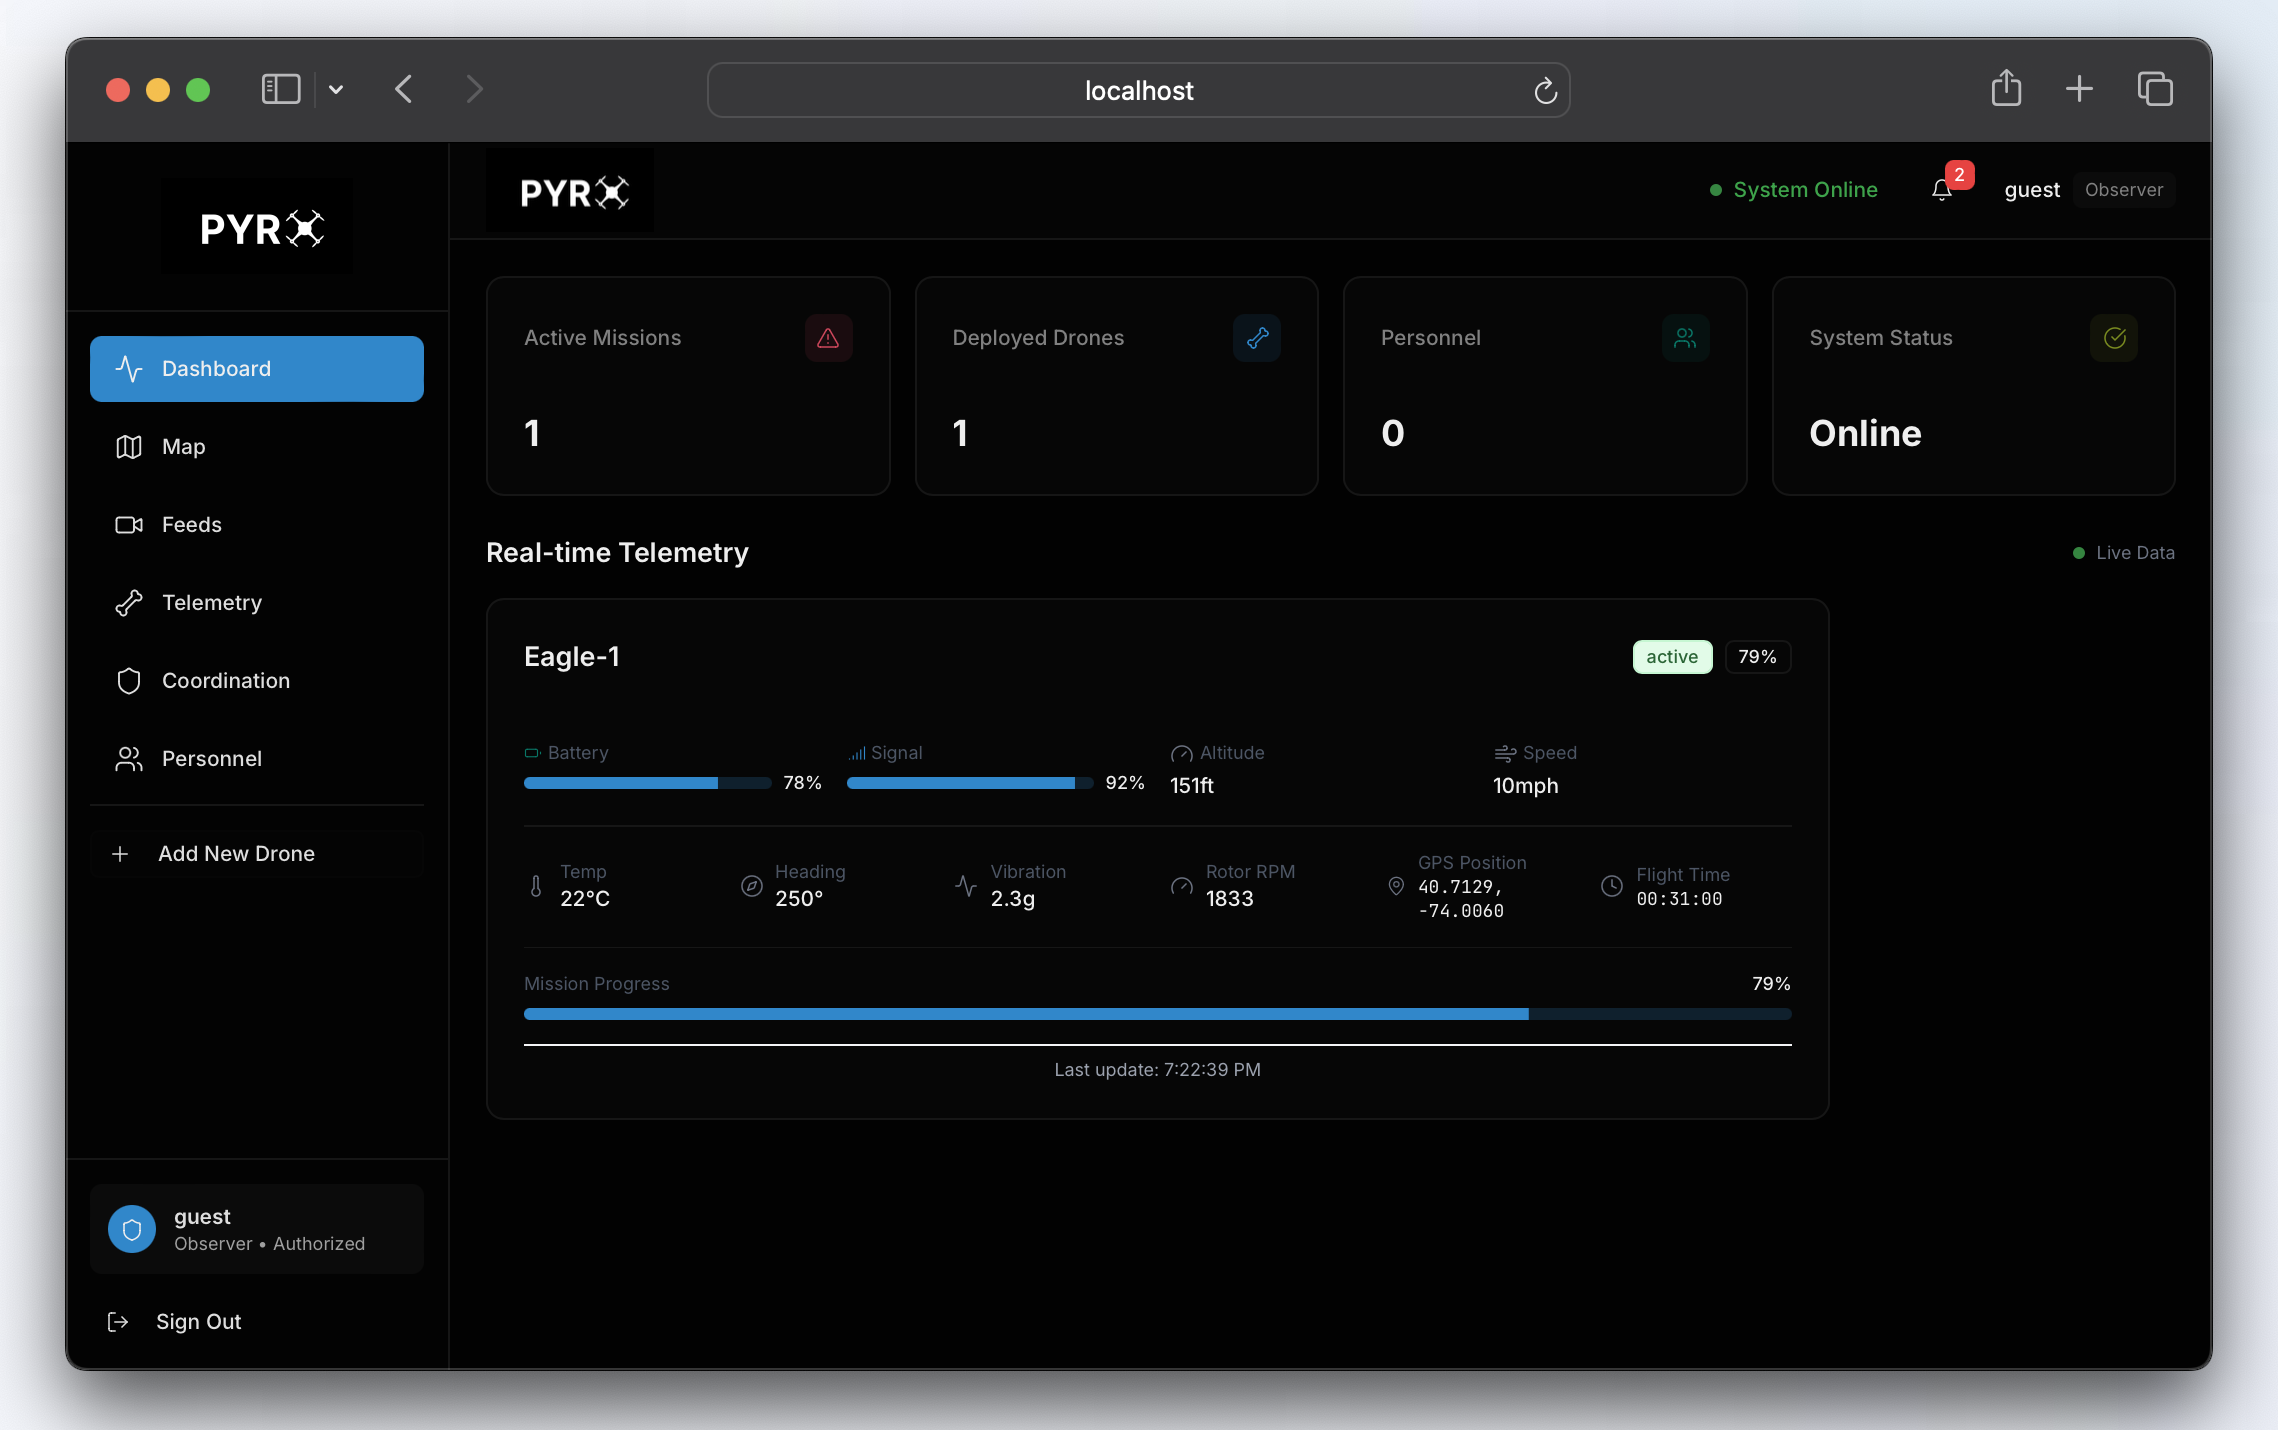Click Add New Drone button
Viewport: 2278px width, 1430px height.
(236, 854)
